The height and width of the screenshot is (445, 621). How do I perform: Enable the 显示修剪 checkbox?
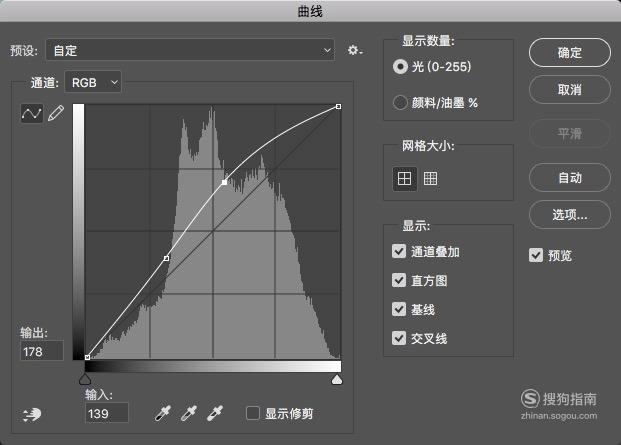[253, 413]
